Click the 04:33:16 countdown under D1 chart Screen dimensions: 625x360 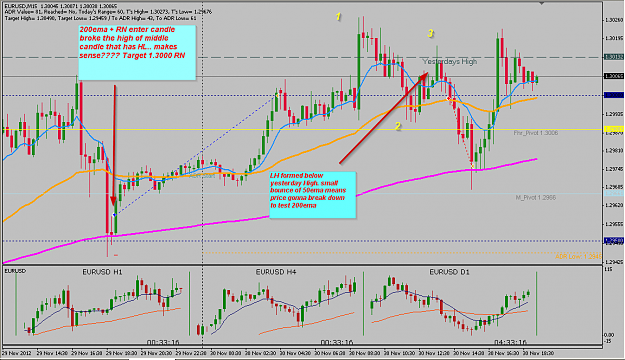[510, 342]
